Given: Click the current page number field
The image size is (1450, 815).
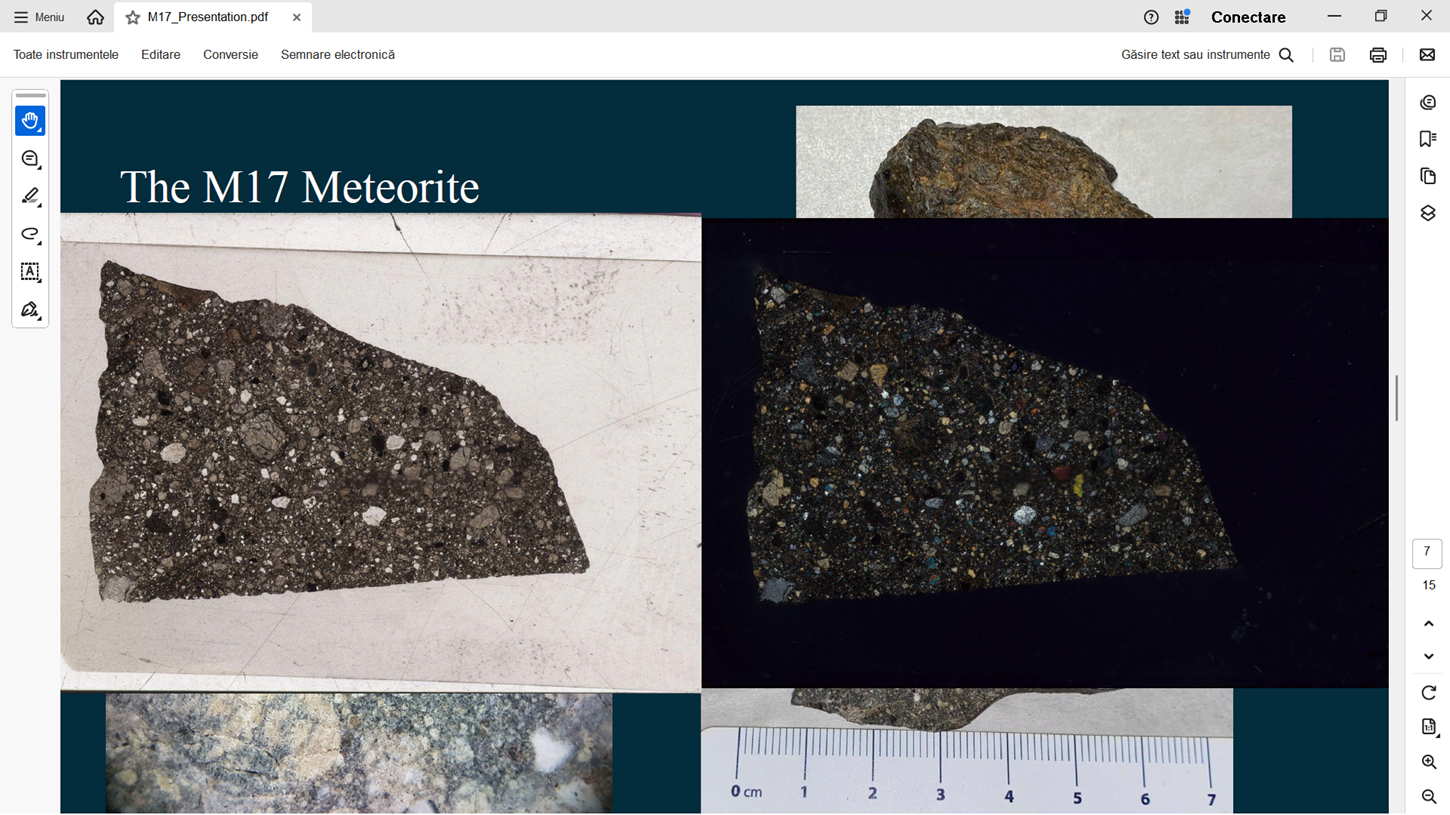Looking at the screenshot, I should point(1427,553).
